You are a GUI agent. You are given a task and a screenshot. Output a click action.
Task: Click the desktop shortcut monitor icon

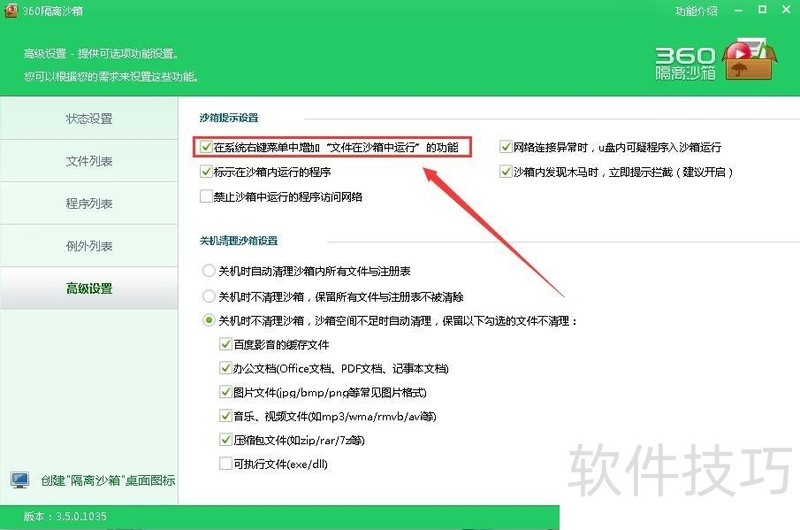(19, 481)
